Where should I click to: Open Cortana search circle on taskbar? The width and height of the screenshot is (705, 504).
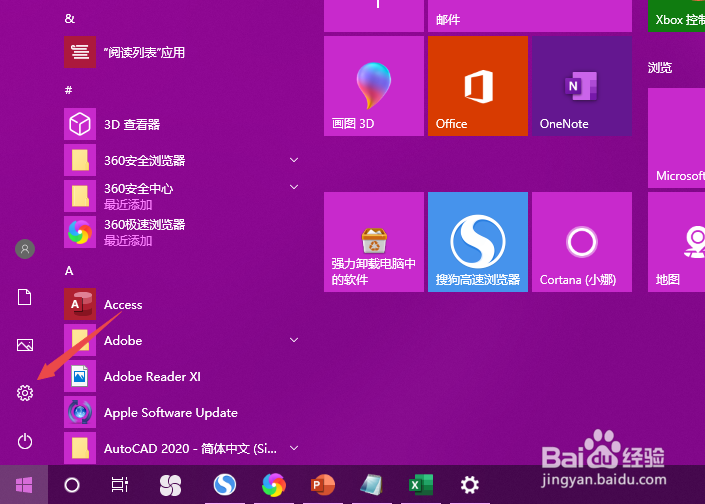(x=72, y=485)
